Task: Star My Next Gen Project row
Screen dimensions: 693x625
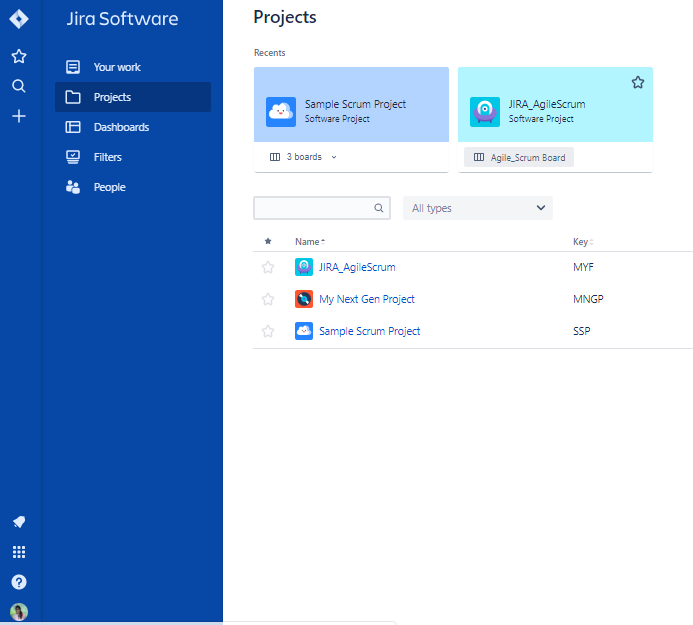Action: point(268,299)
